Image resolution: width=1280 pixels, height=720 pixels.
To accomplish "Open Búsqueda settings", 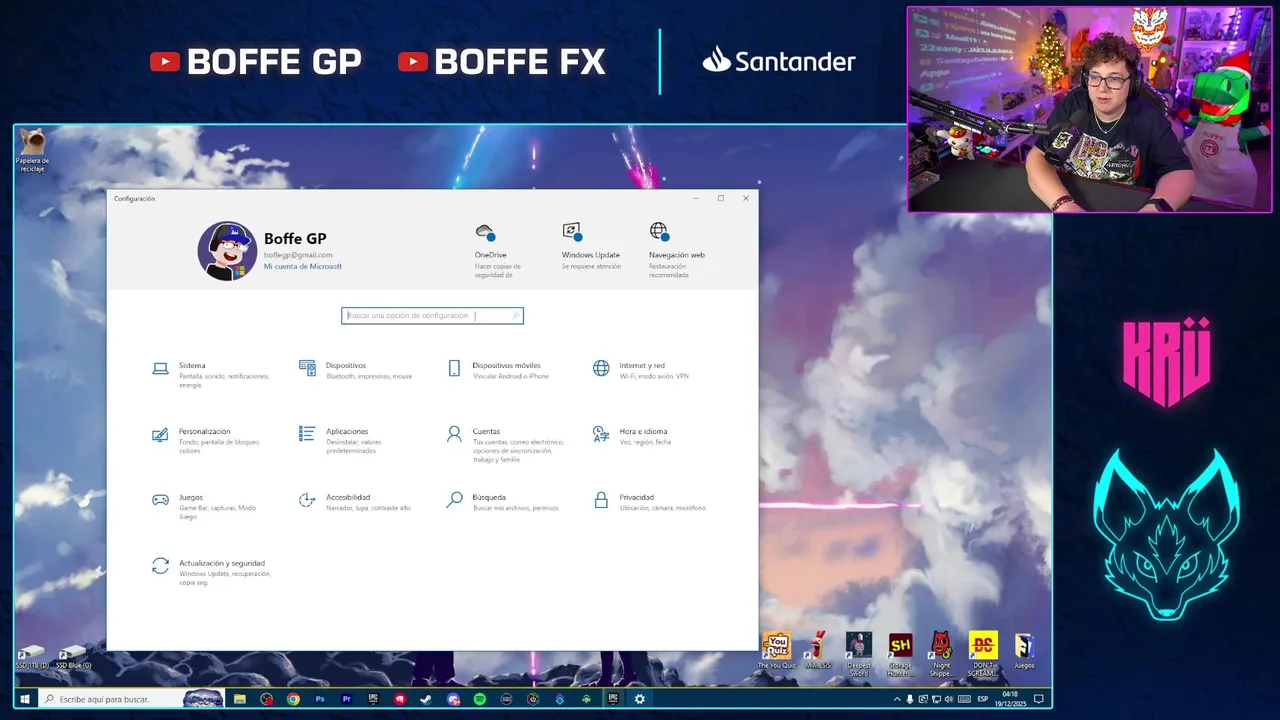I will [504, 502].
